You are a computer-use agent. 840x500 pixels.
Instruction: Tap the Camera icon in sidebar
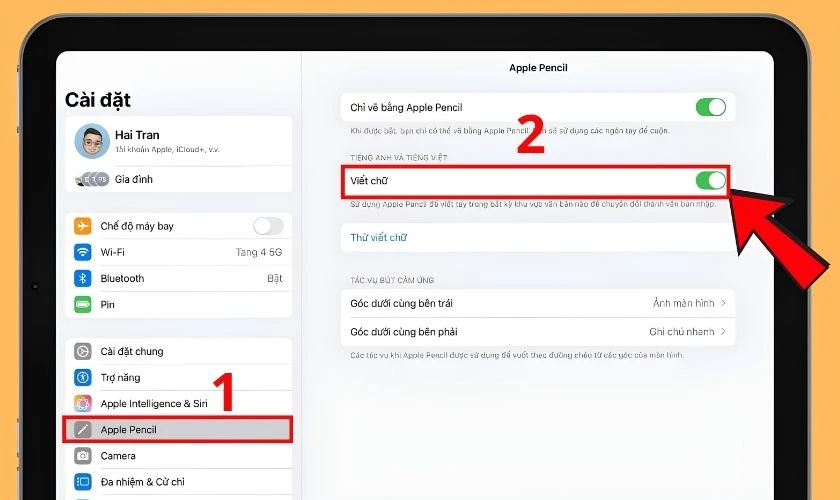[82, 456]
